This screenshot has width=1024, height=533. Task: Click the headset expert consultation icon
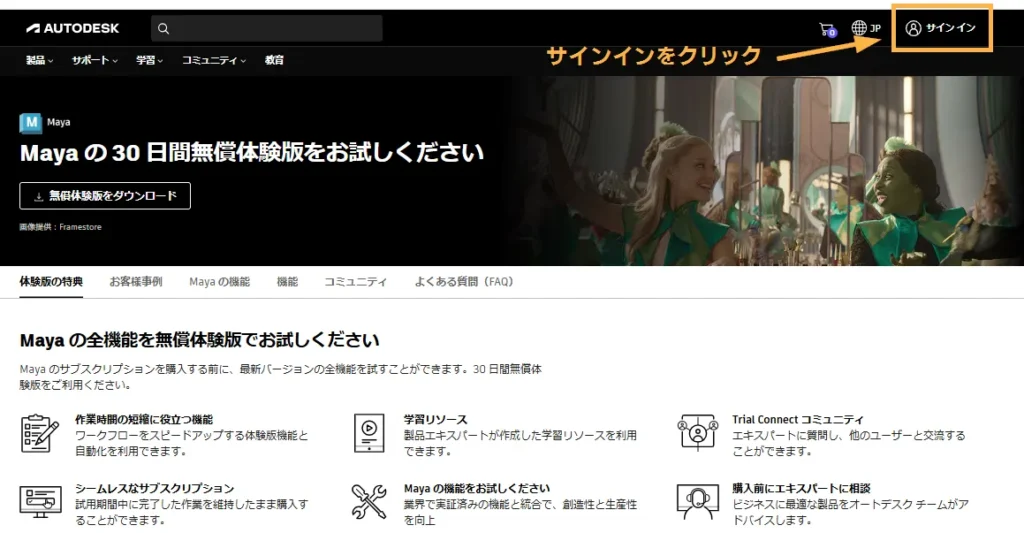697,502
